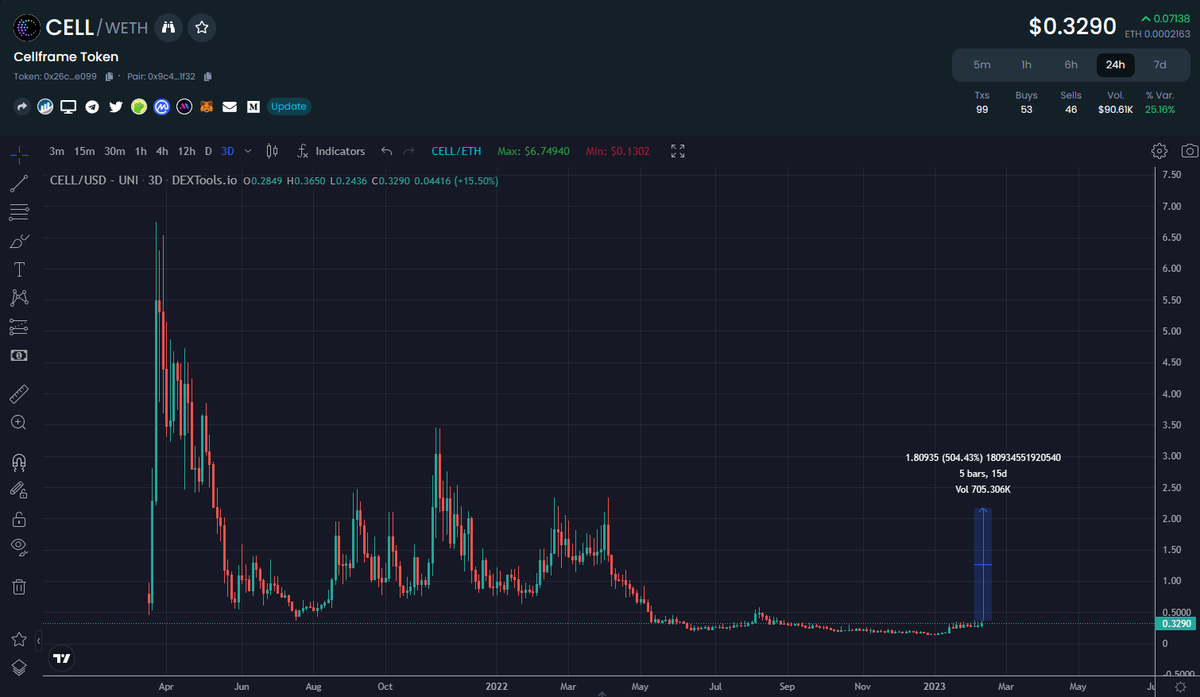Select the XABCD patterns tool
Image resolution: width=1200 pixels, height=697 pixels.
(x=19, y=298)
